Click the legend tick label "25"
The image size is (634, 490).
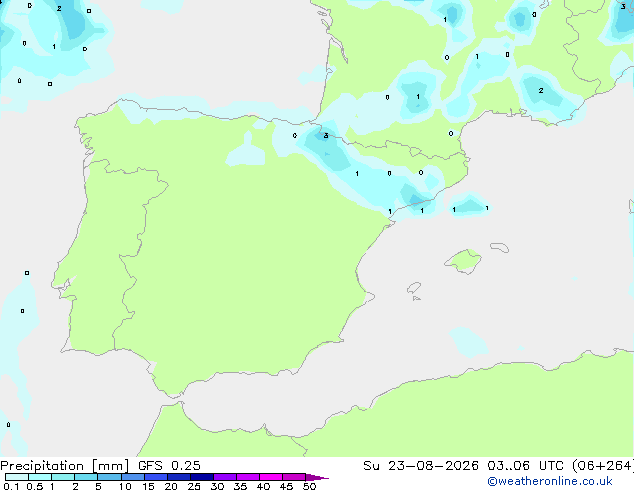coord(194,486)
